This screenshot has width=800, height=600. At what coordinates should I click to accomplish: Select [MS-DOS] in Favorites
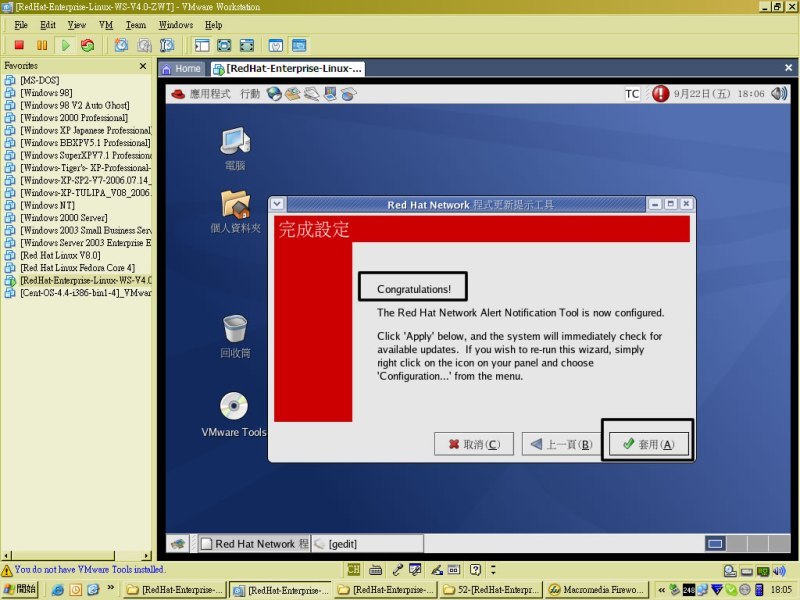point(39,80)
